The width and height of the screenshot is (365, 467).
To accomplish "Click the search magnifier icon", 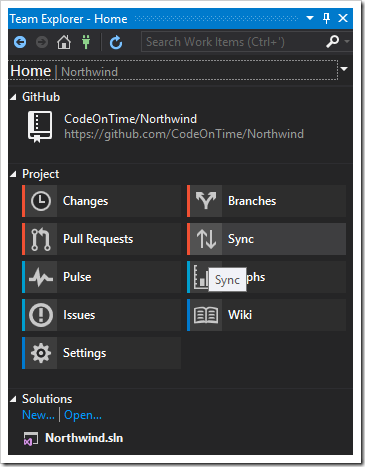I will pyautogui.click(x=332, y=42).
